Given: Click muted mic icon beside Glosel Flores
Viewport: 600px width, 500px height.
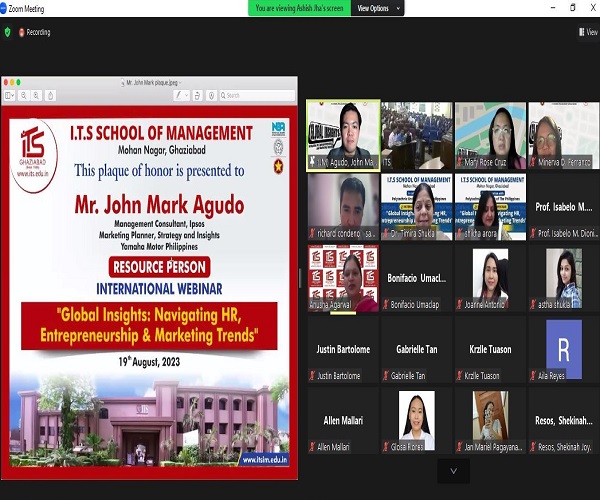Looking at the screenshot, I should (x=386, y=447).
